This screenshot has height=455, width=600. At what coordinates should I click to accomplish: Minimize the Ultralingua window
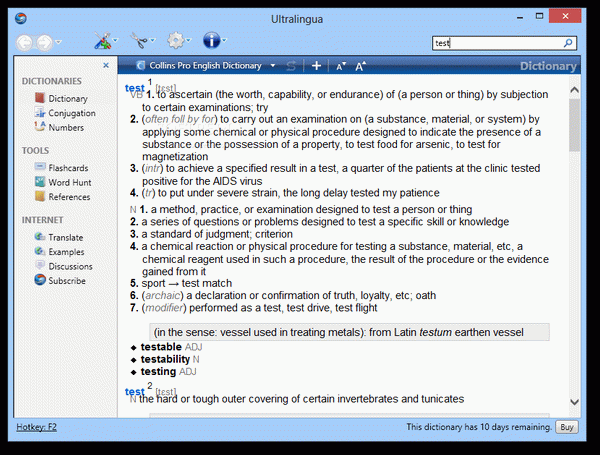click(520, 17)
